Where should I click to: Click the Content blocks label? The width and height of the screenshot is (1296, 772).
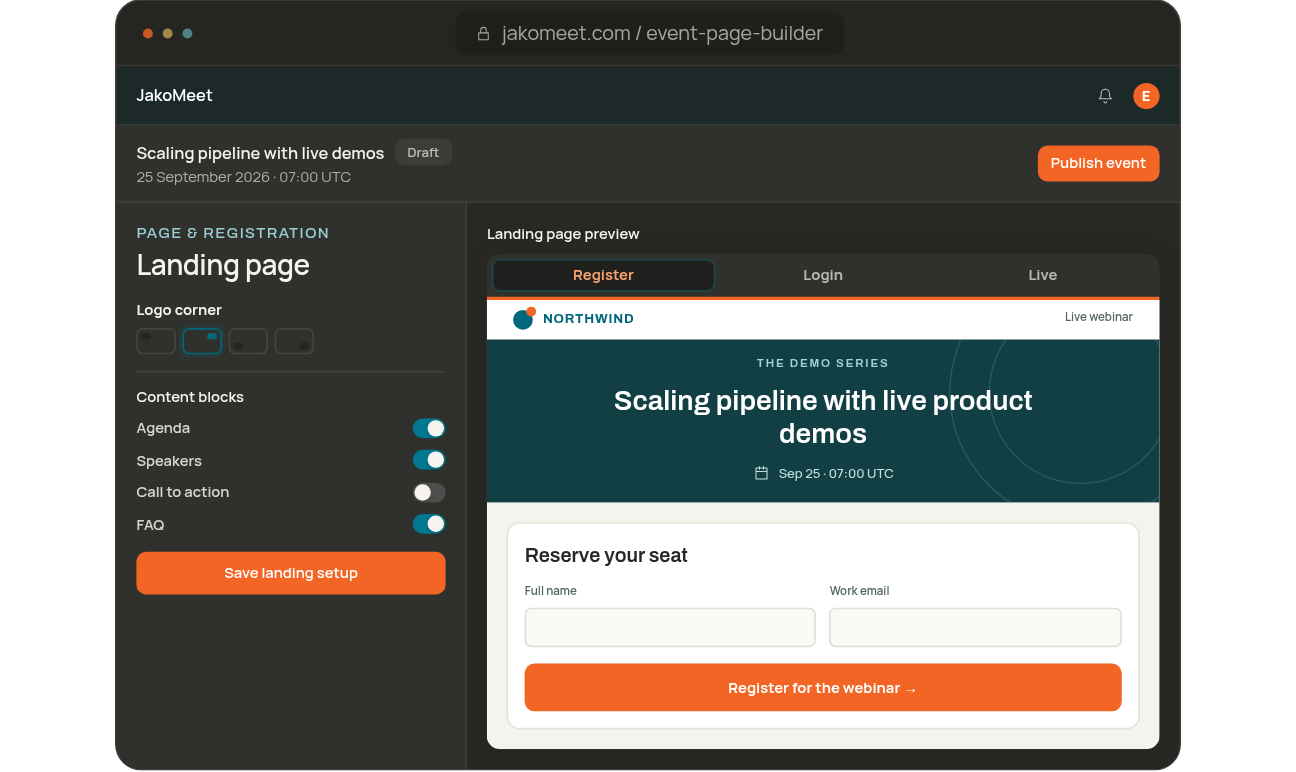pos(190,397)
